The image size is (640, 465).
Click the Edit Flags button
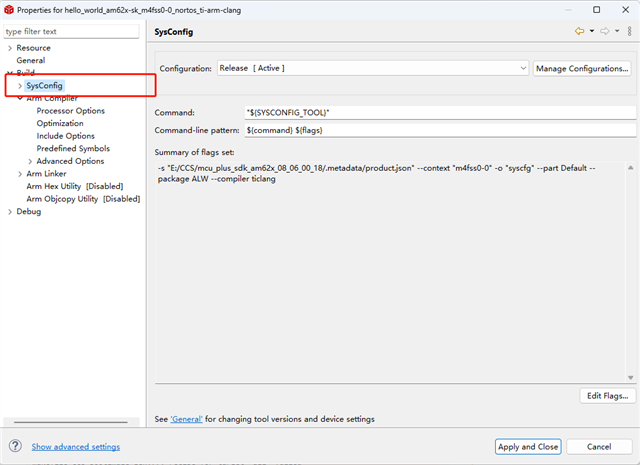point(607,396)
